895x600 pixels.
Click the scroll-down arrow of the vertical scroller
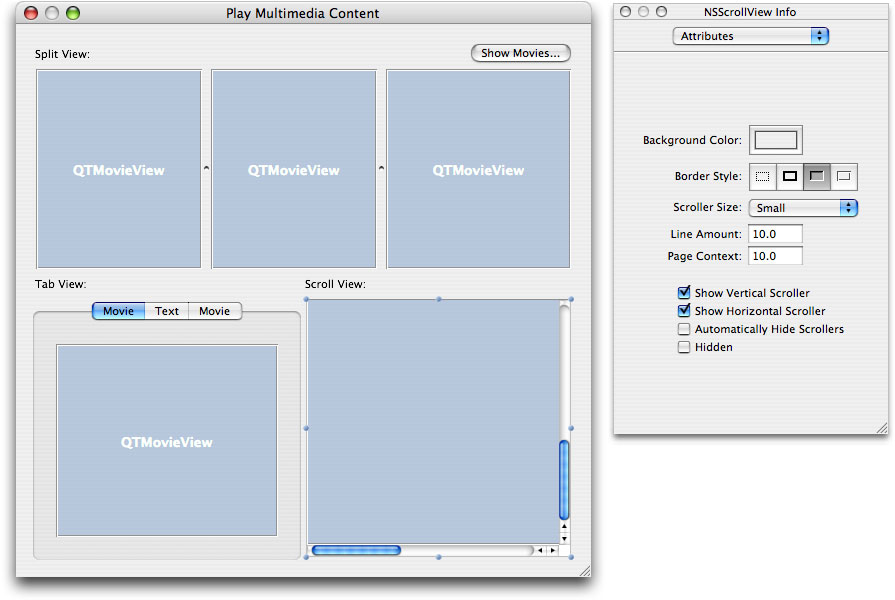[564, 538]
